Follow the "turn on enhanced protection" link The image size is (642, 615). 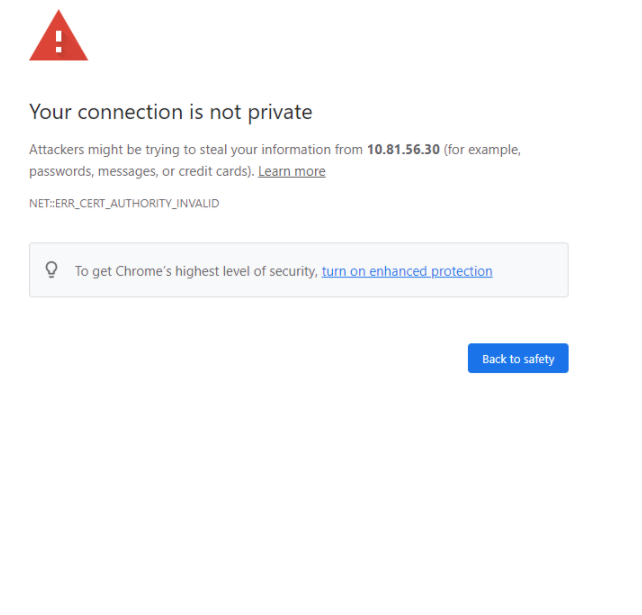click(x=407, y=271)
